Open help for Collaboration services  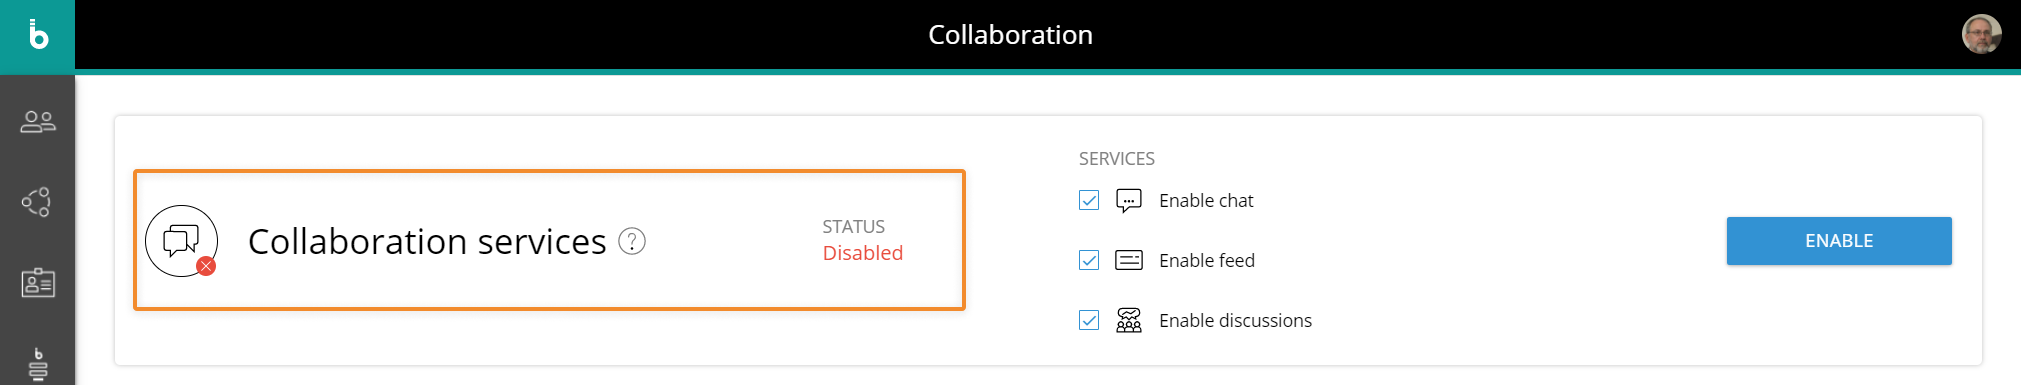pos(632,241)
